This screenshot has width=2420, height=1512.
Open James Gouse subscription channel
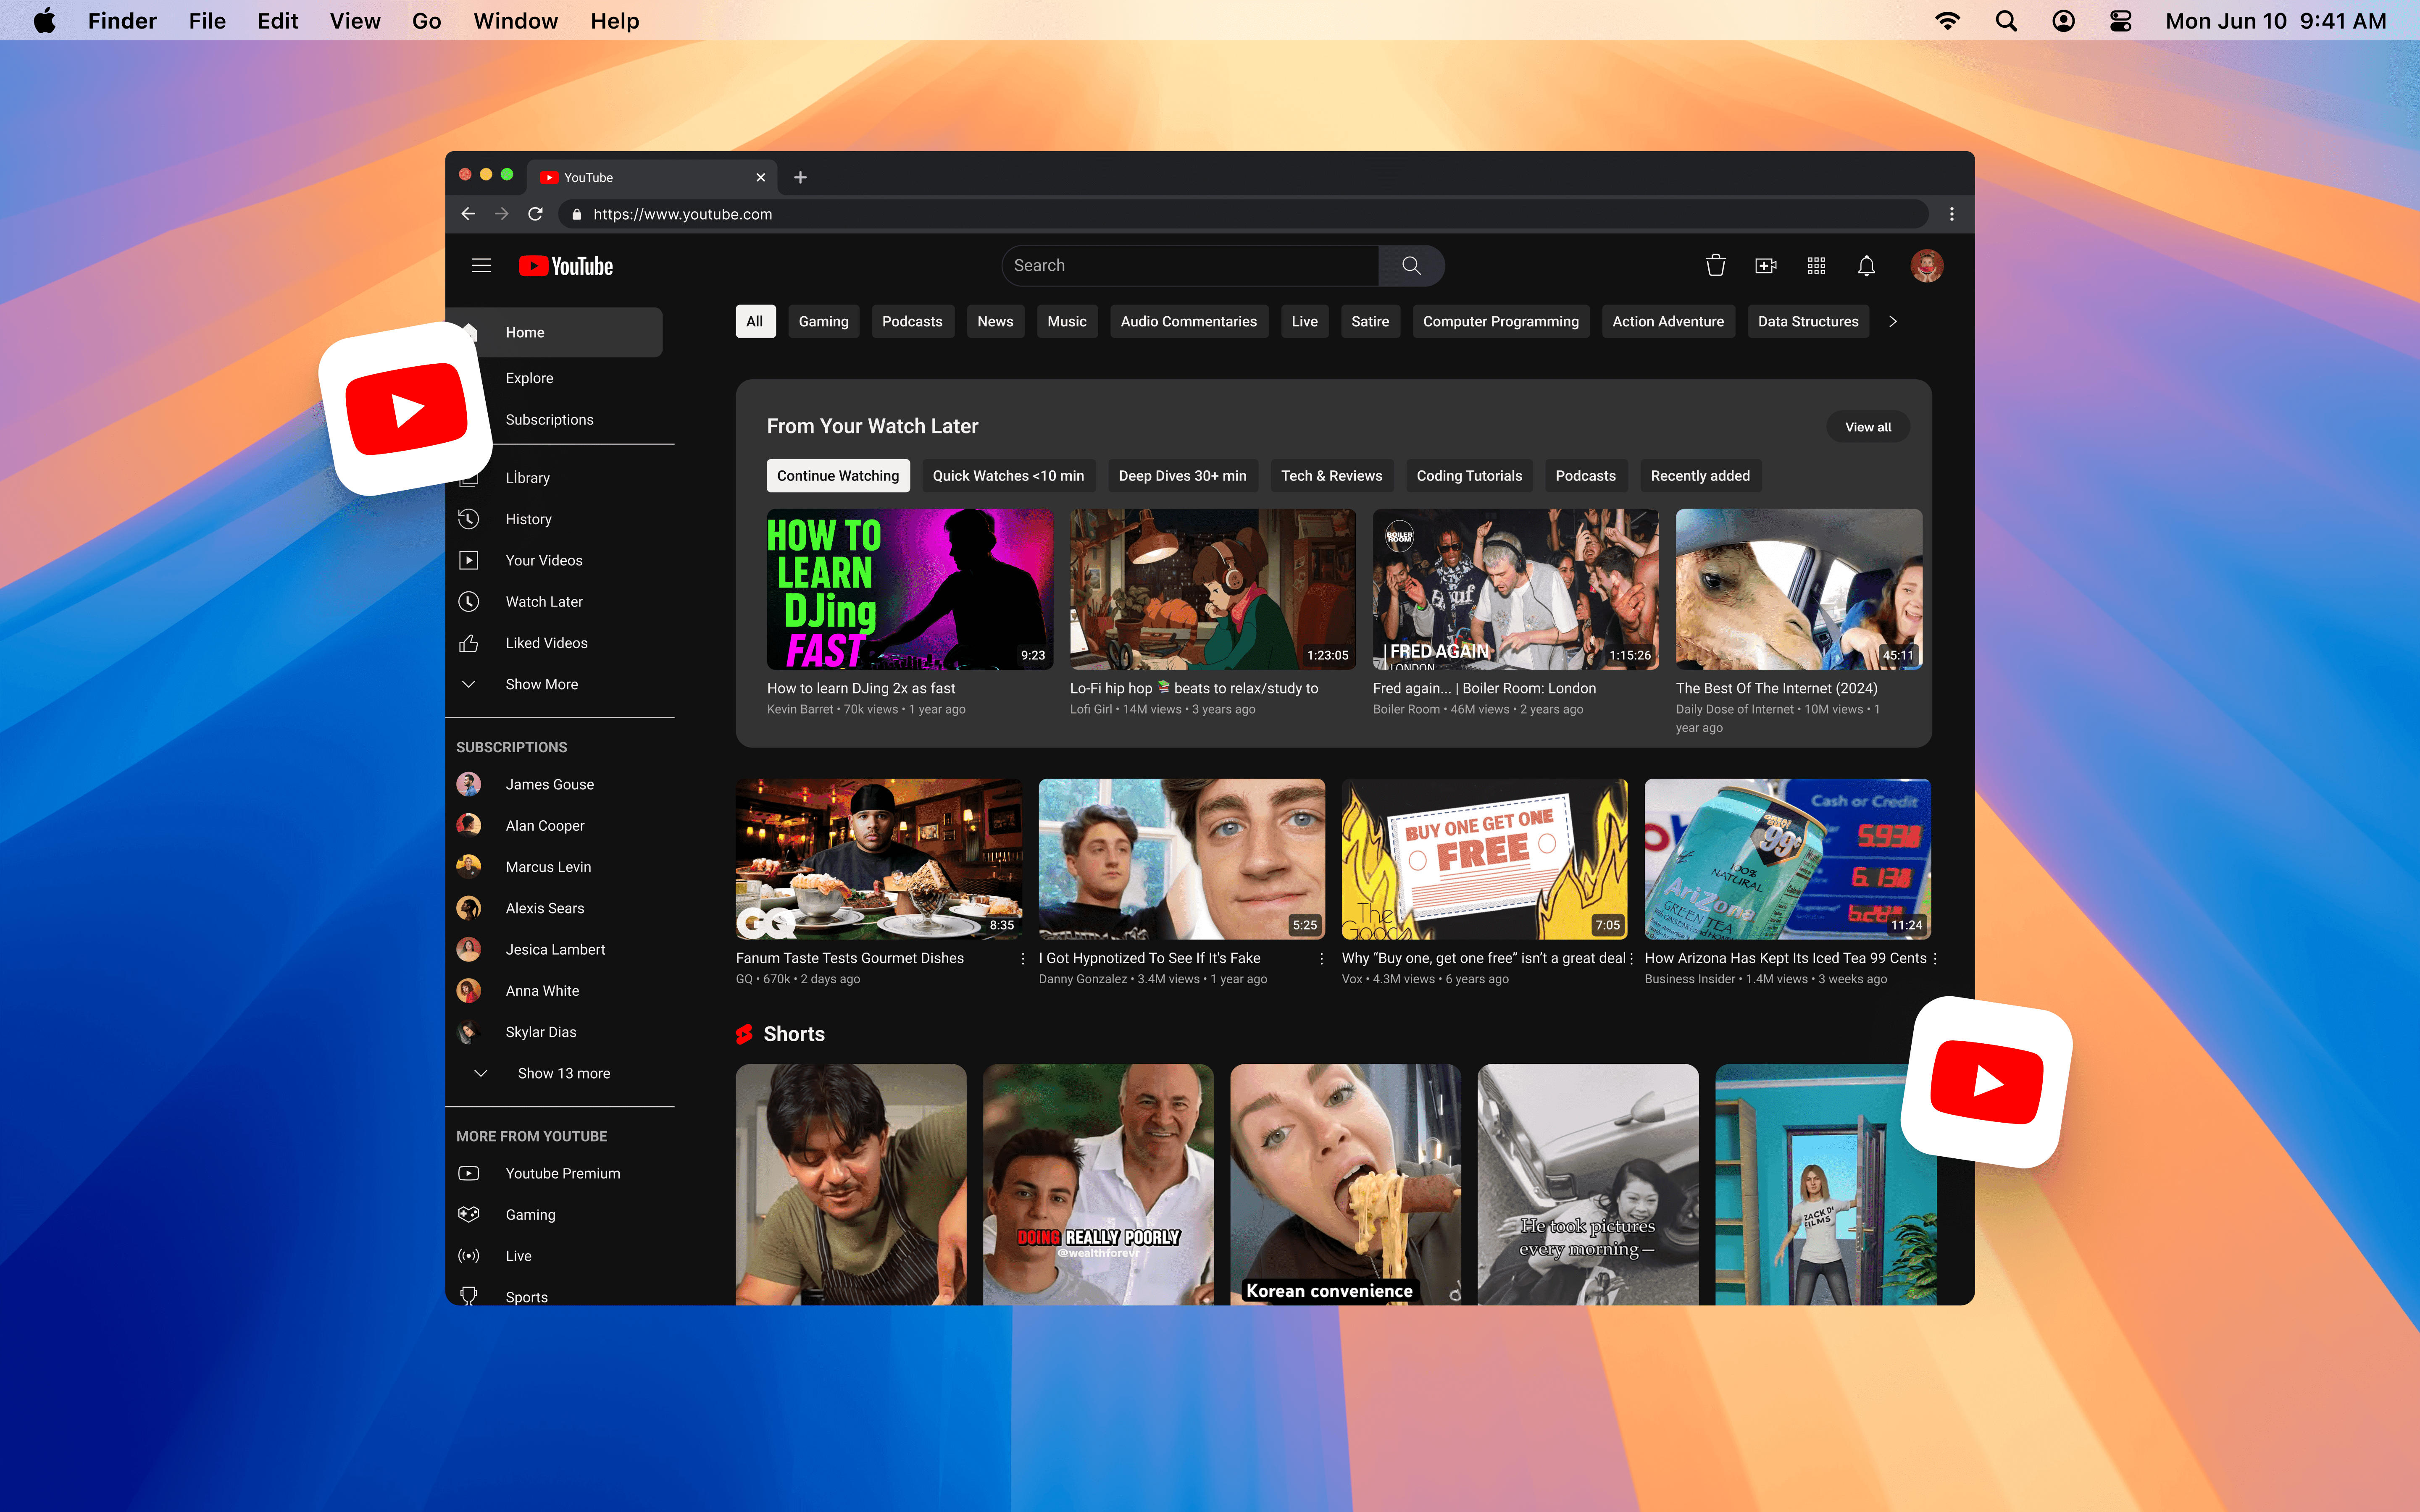(x=549, y=784)
